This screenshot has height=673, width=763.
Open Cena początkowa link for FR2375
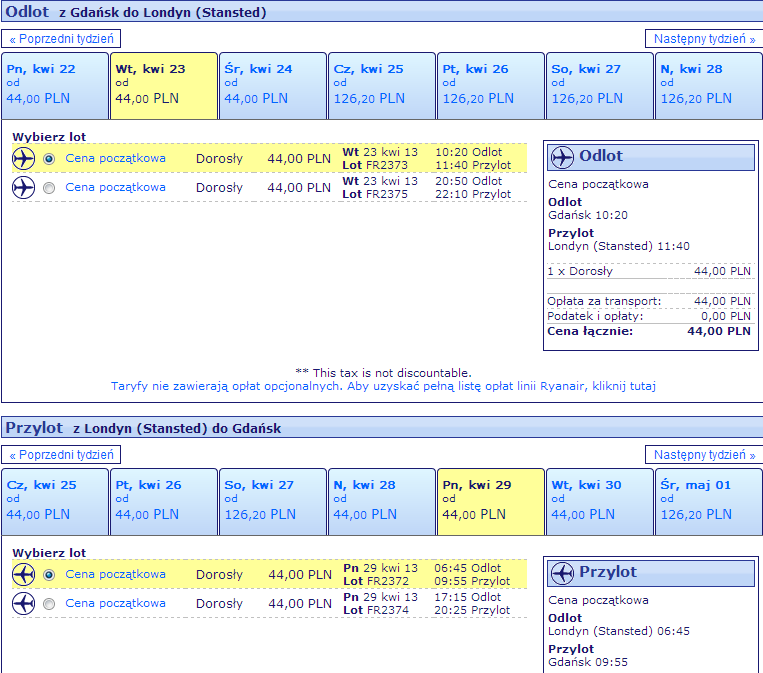(x=115, y=187)
